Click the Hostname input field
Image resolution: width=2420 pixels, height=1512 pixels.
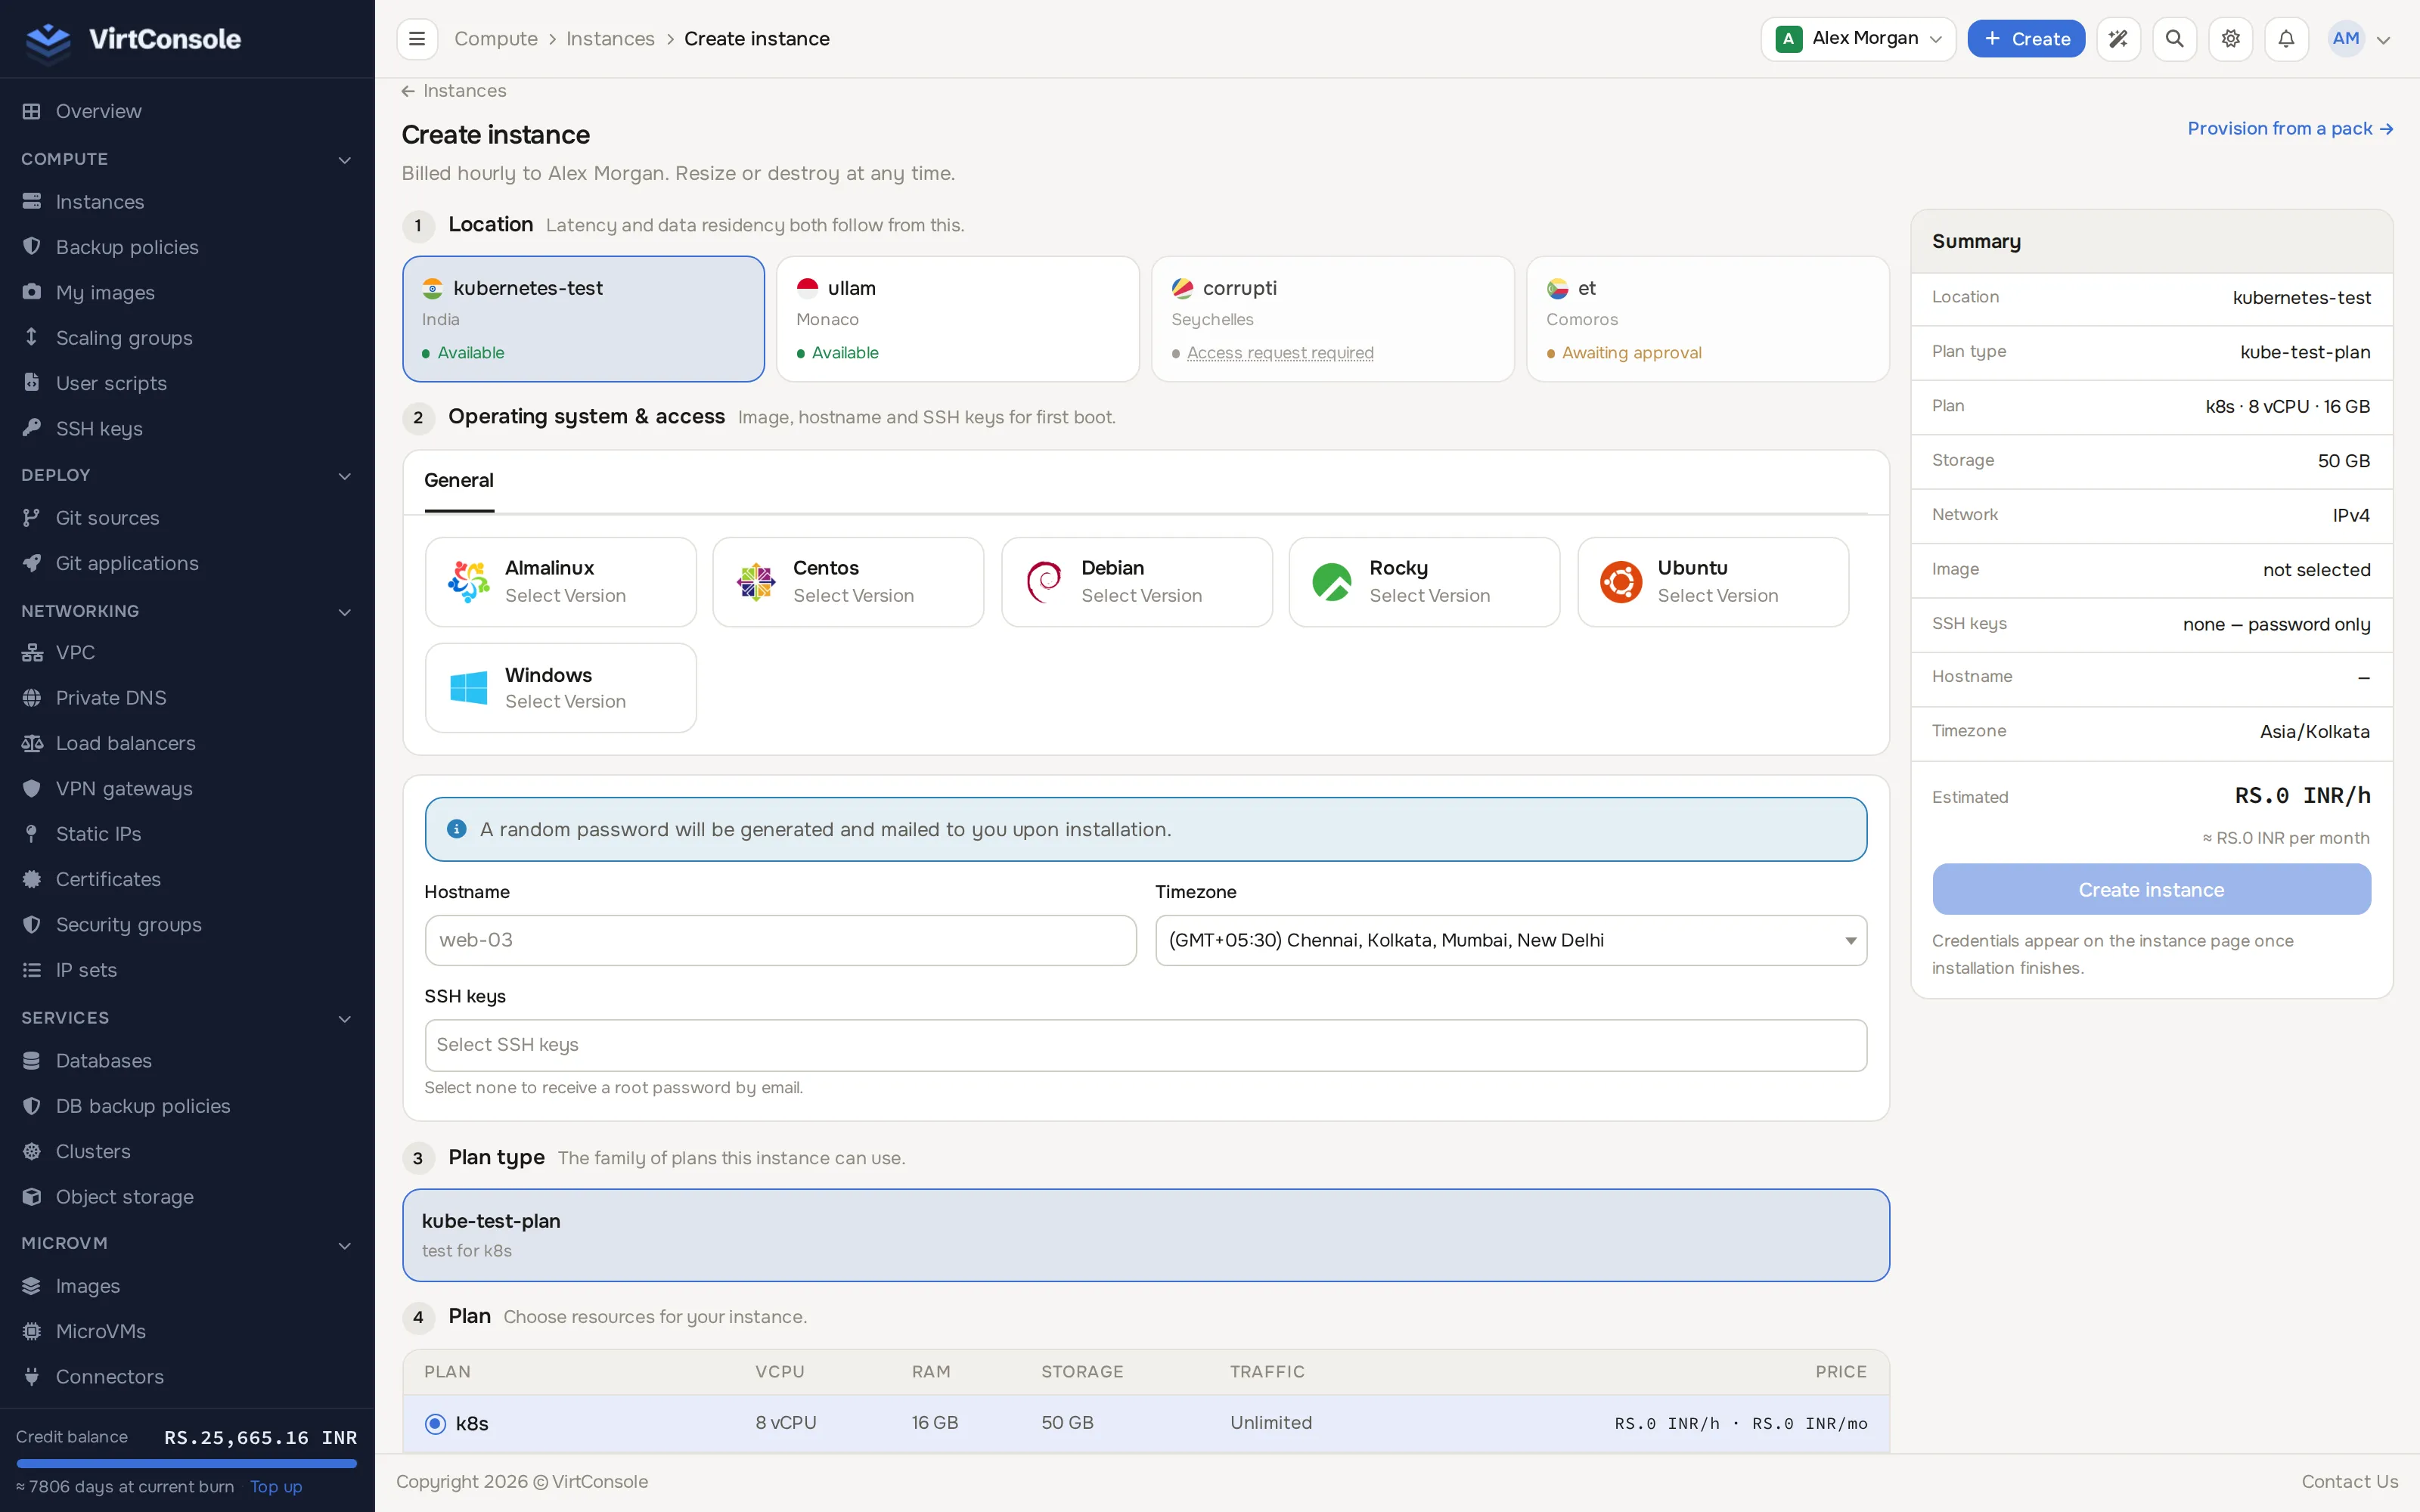tap(780, 940)
